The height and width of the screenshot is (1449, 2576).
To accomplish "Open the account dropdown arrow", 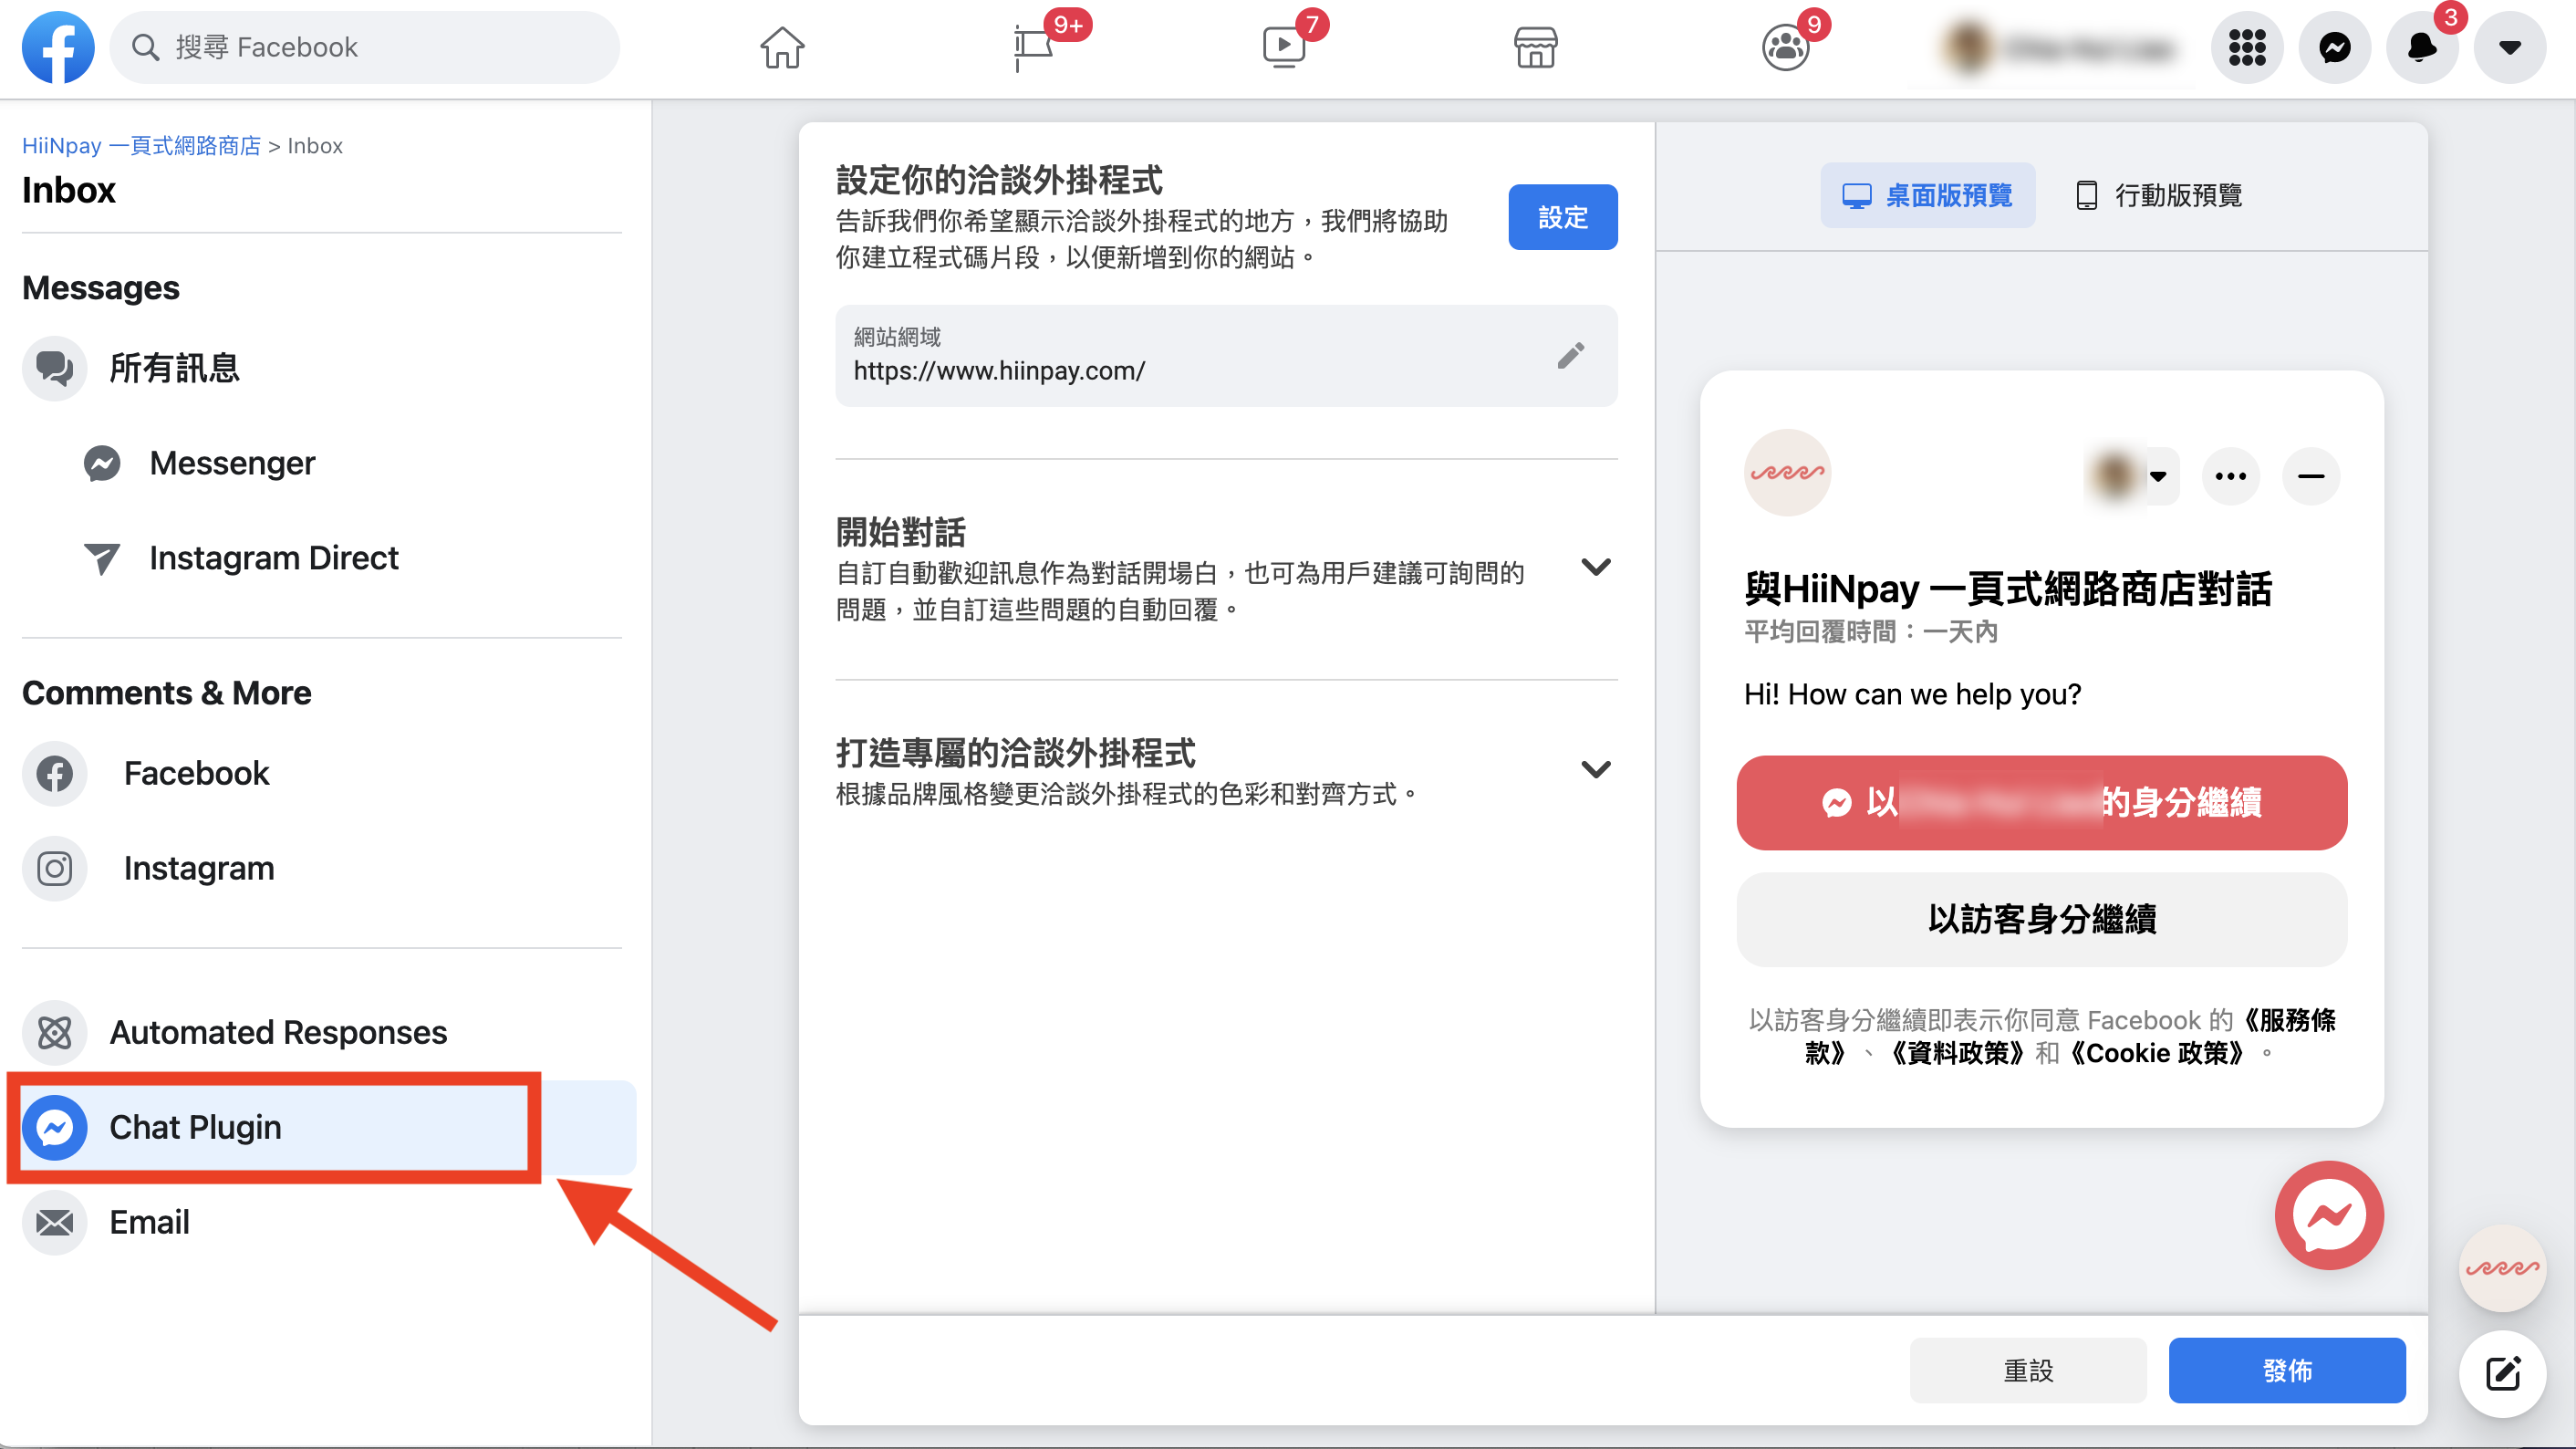I will click(x=2510, y=47).
